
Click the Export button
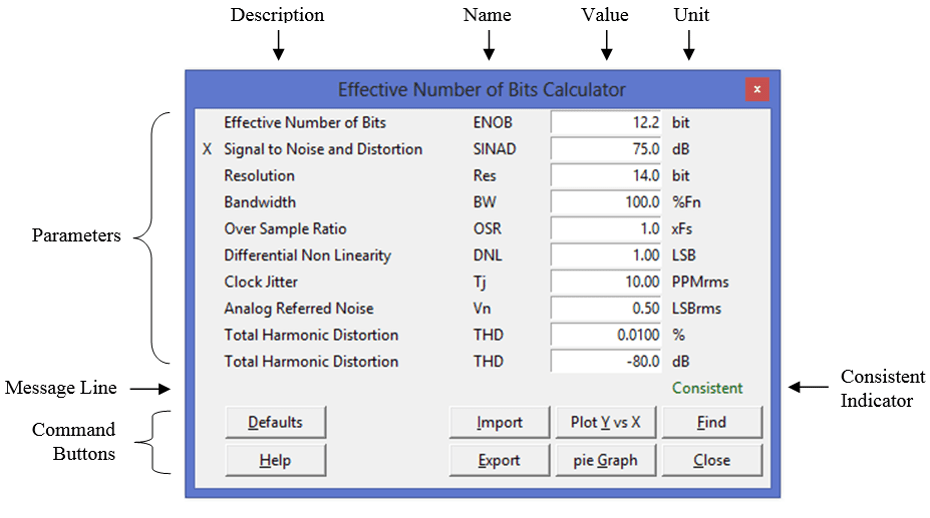click(499, 460)
